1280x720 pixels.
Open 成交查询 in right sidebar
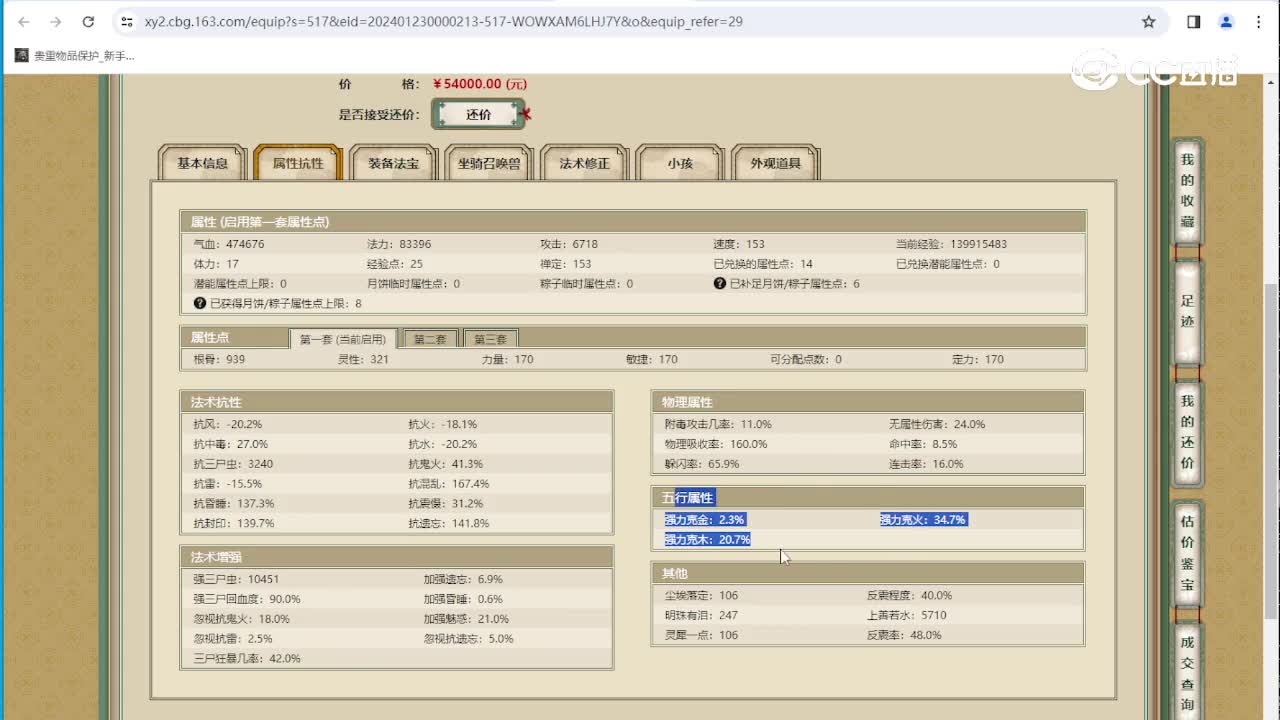click(x=1187, y=672)
